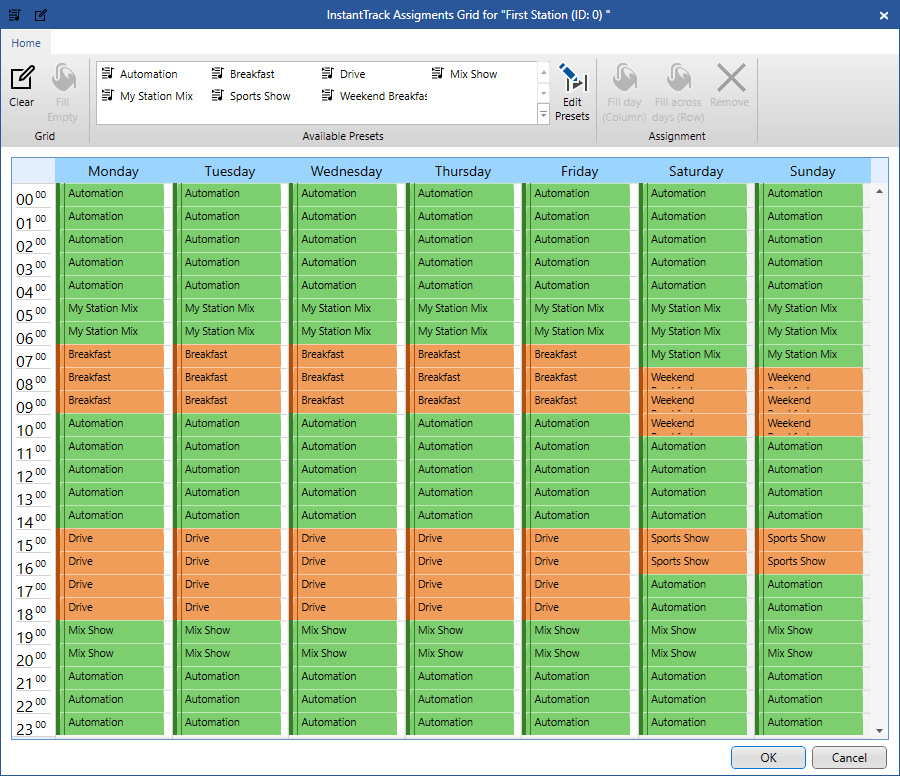Image resolution: width=900 pixels, height=776 pixels.
Task: Select the Mix Show preset
Action: (464, 74)
